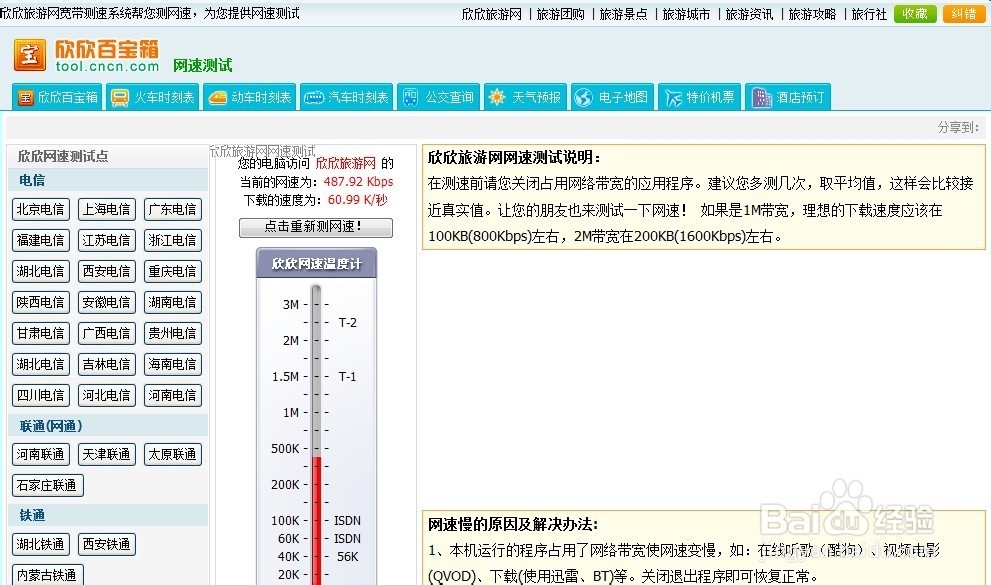
Task: Click the bullet train icon in 动车时刻表 tab
Action: [217, 98]
